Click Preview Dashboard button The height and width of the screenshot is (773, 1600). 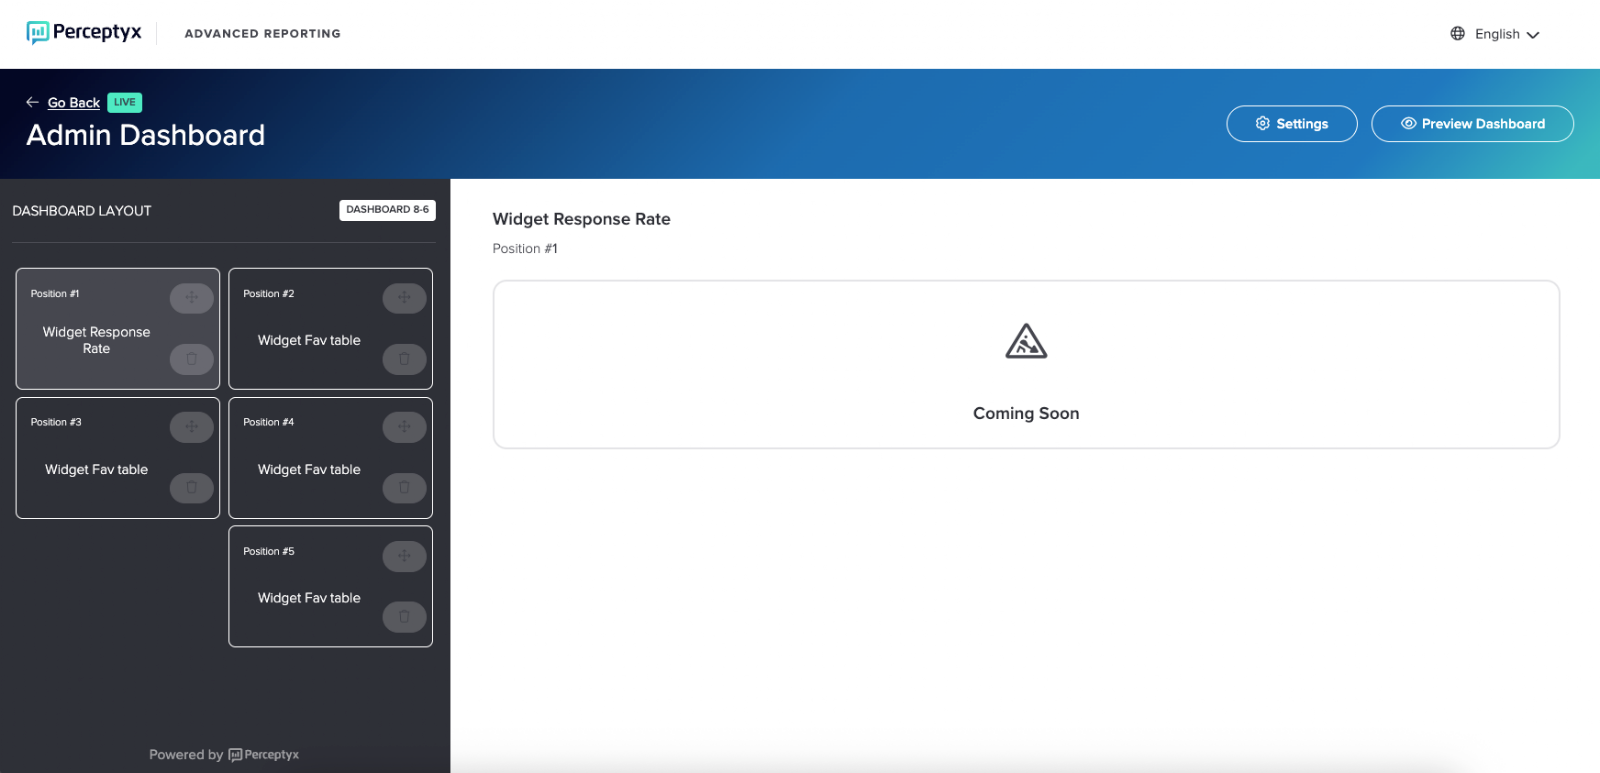1472,124
